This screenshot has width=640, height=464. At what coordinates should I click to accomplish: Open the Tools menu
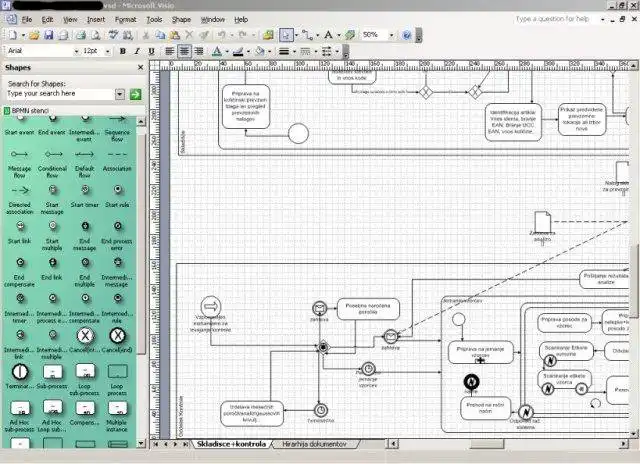pos(154,20)
